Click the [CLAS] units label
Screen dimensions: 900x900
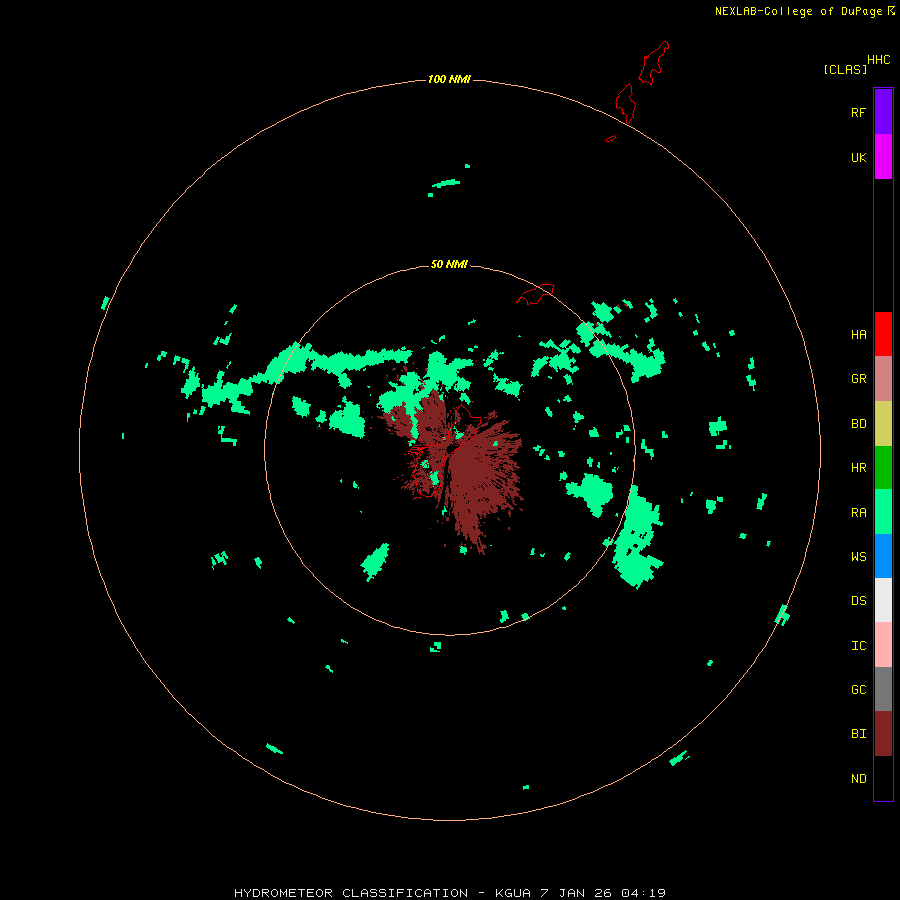click(x=845, y=69)
